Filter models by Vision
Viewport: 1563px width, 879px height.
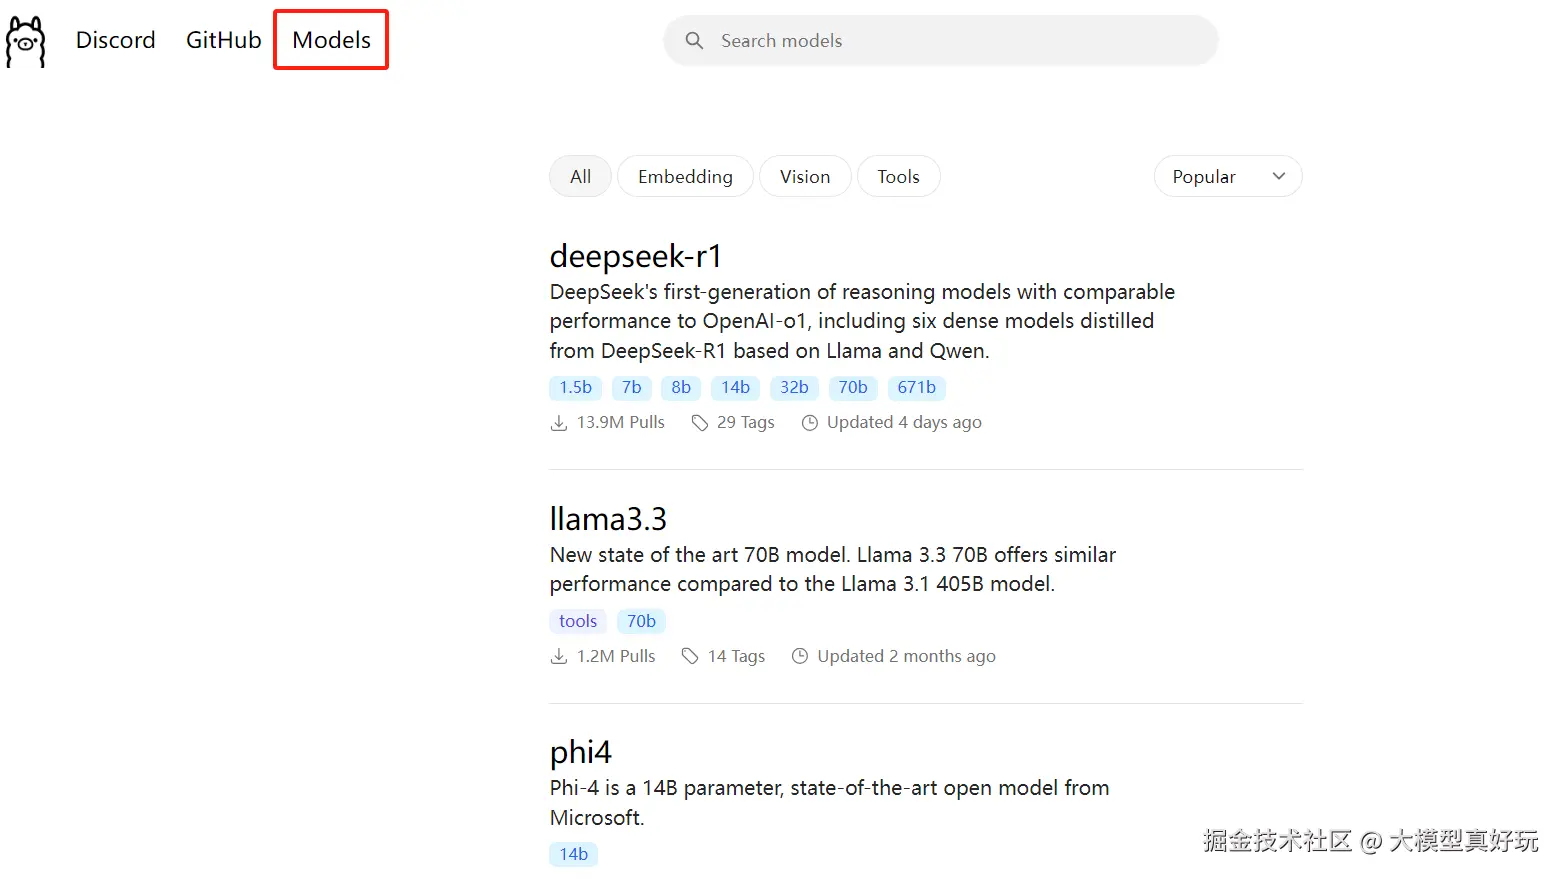[x=805, y=176]
